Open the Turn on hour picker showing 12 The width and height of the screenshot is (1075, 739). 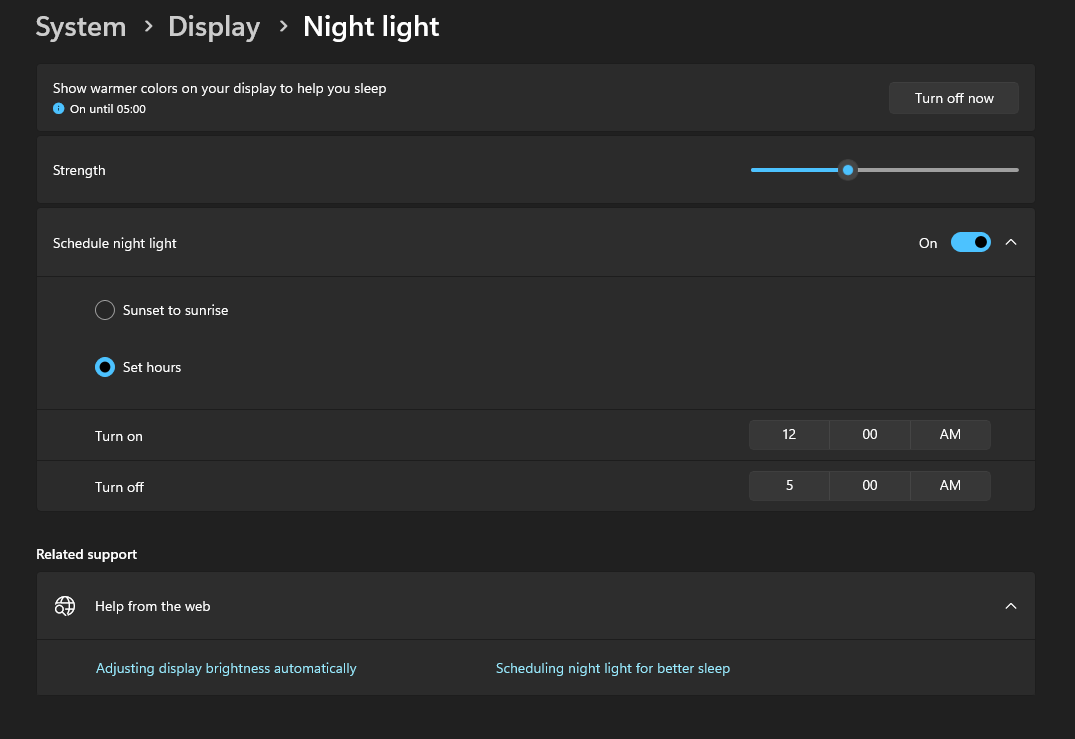pos(789,435)
